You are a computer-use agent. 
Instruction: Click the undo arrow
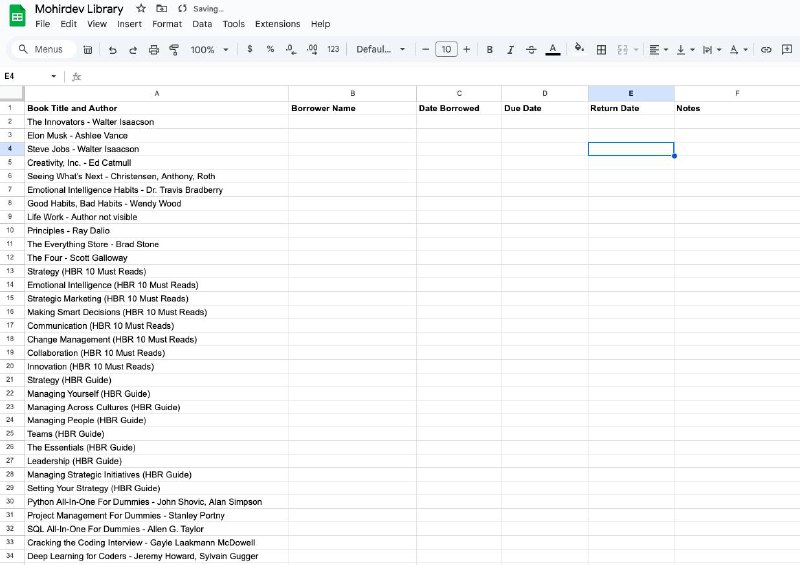[x=113, y=50]
